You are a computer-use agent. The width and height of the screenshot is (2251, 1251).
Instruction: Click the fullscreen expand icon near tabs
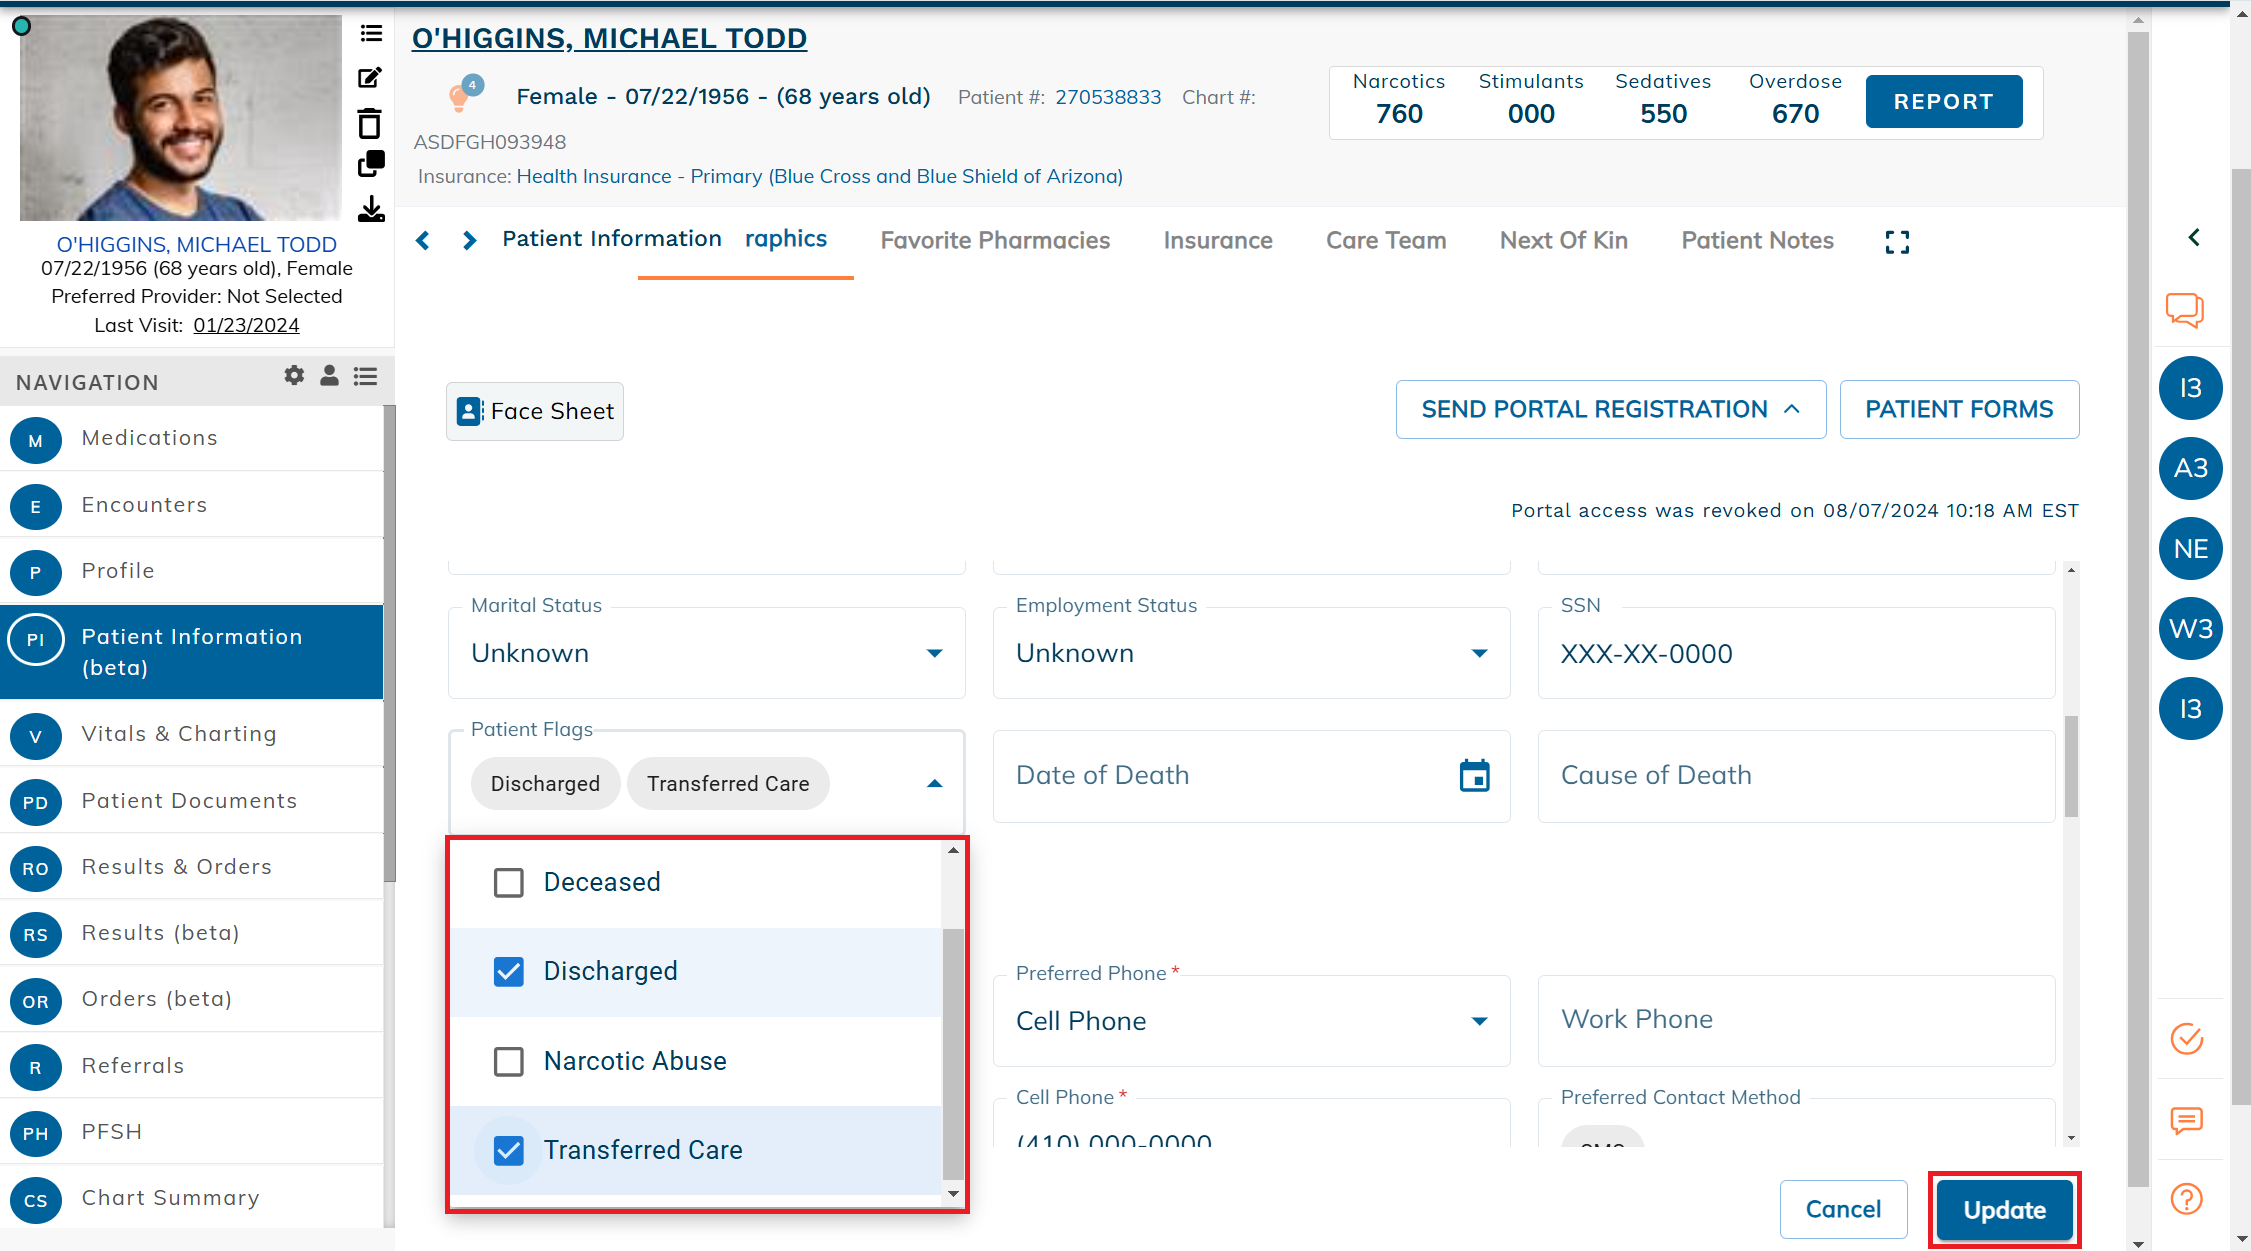coord(1897,242)
